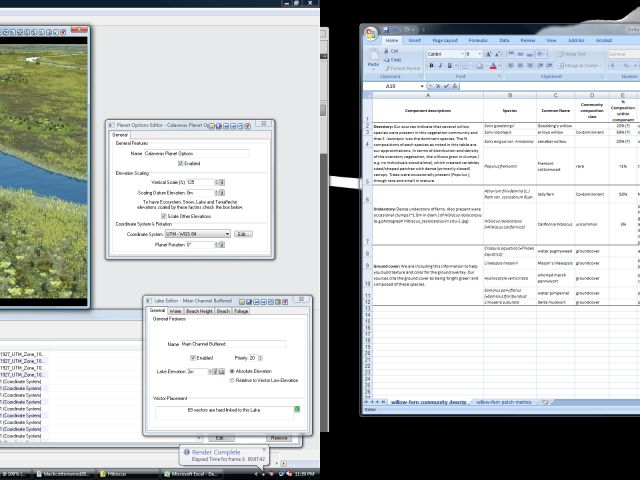Screen dimensions: 640x480
Task: Click the taskbar clock showing 11:59 PM
Action: pyautogui.click(x=304, y=474)
